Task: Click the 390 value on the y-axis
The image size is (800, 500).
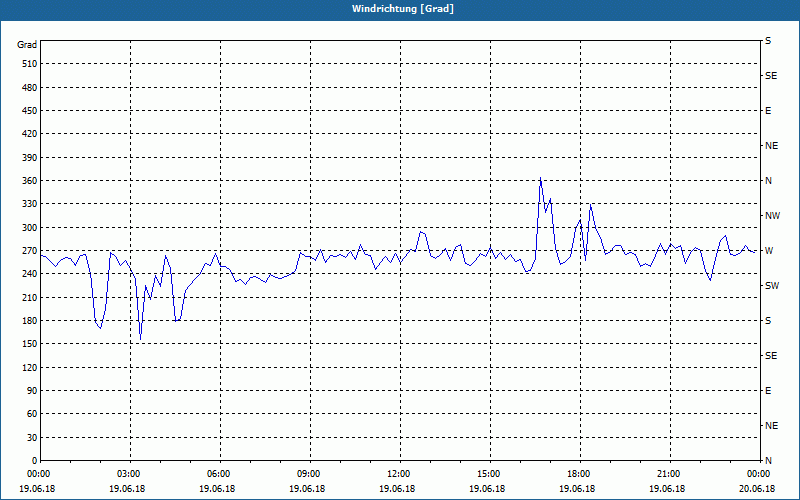Action: pos(30,158)
